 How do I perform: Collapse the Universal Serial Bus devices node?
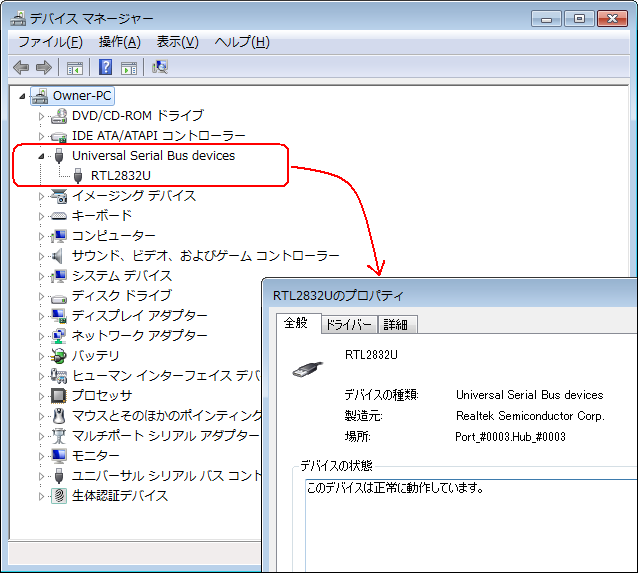(x=41, y=156)
